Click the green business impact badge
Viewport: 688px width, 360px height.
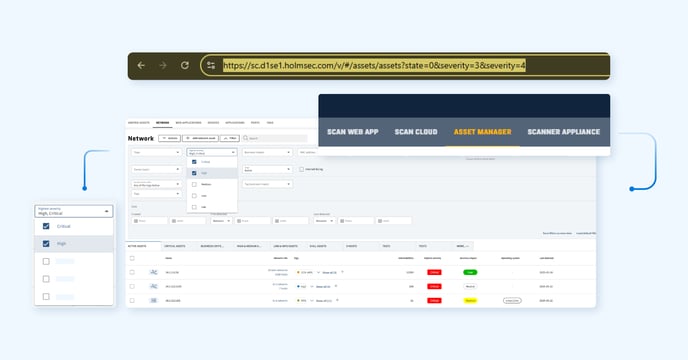pyautogui.click(x=470, y=272)
